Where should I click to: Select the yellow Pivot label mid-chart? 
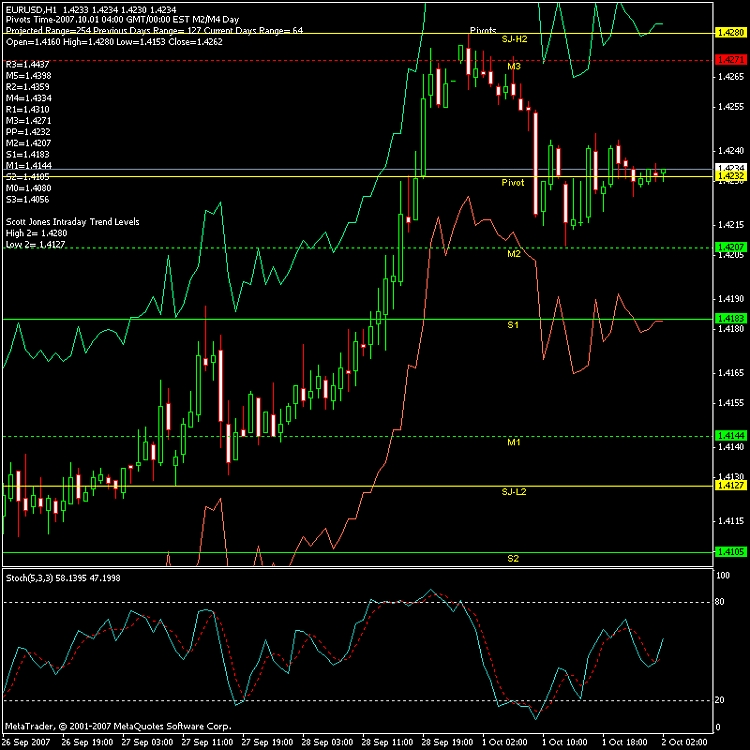click(x=513, y=183)
